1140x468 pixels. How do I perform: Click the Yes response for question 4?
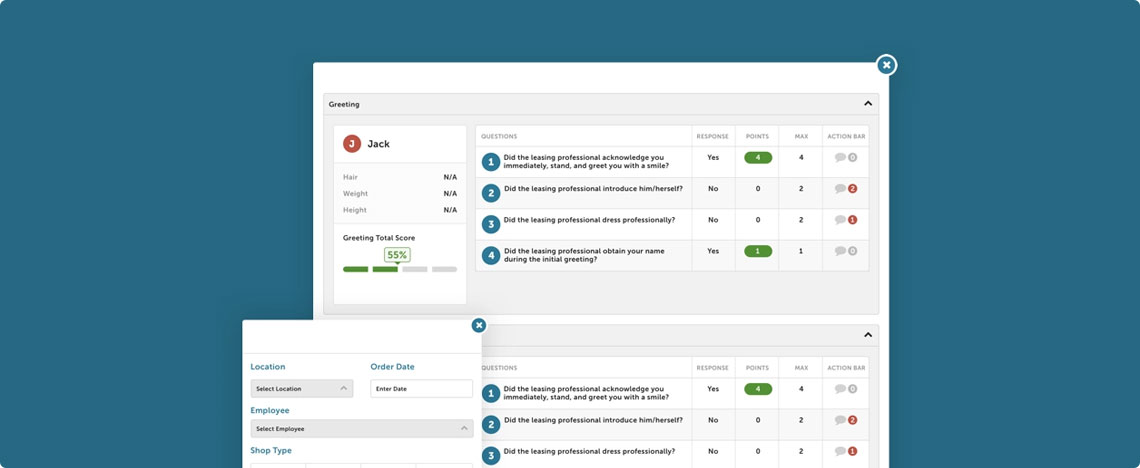point(713,251)
